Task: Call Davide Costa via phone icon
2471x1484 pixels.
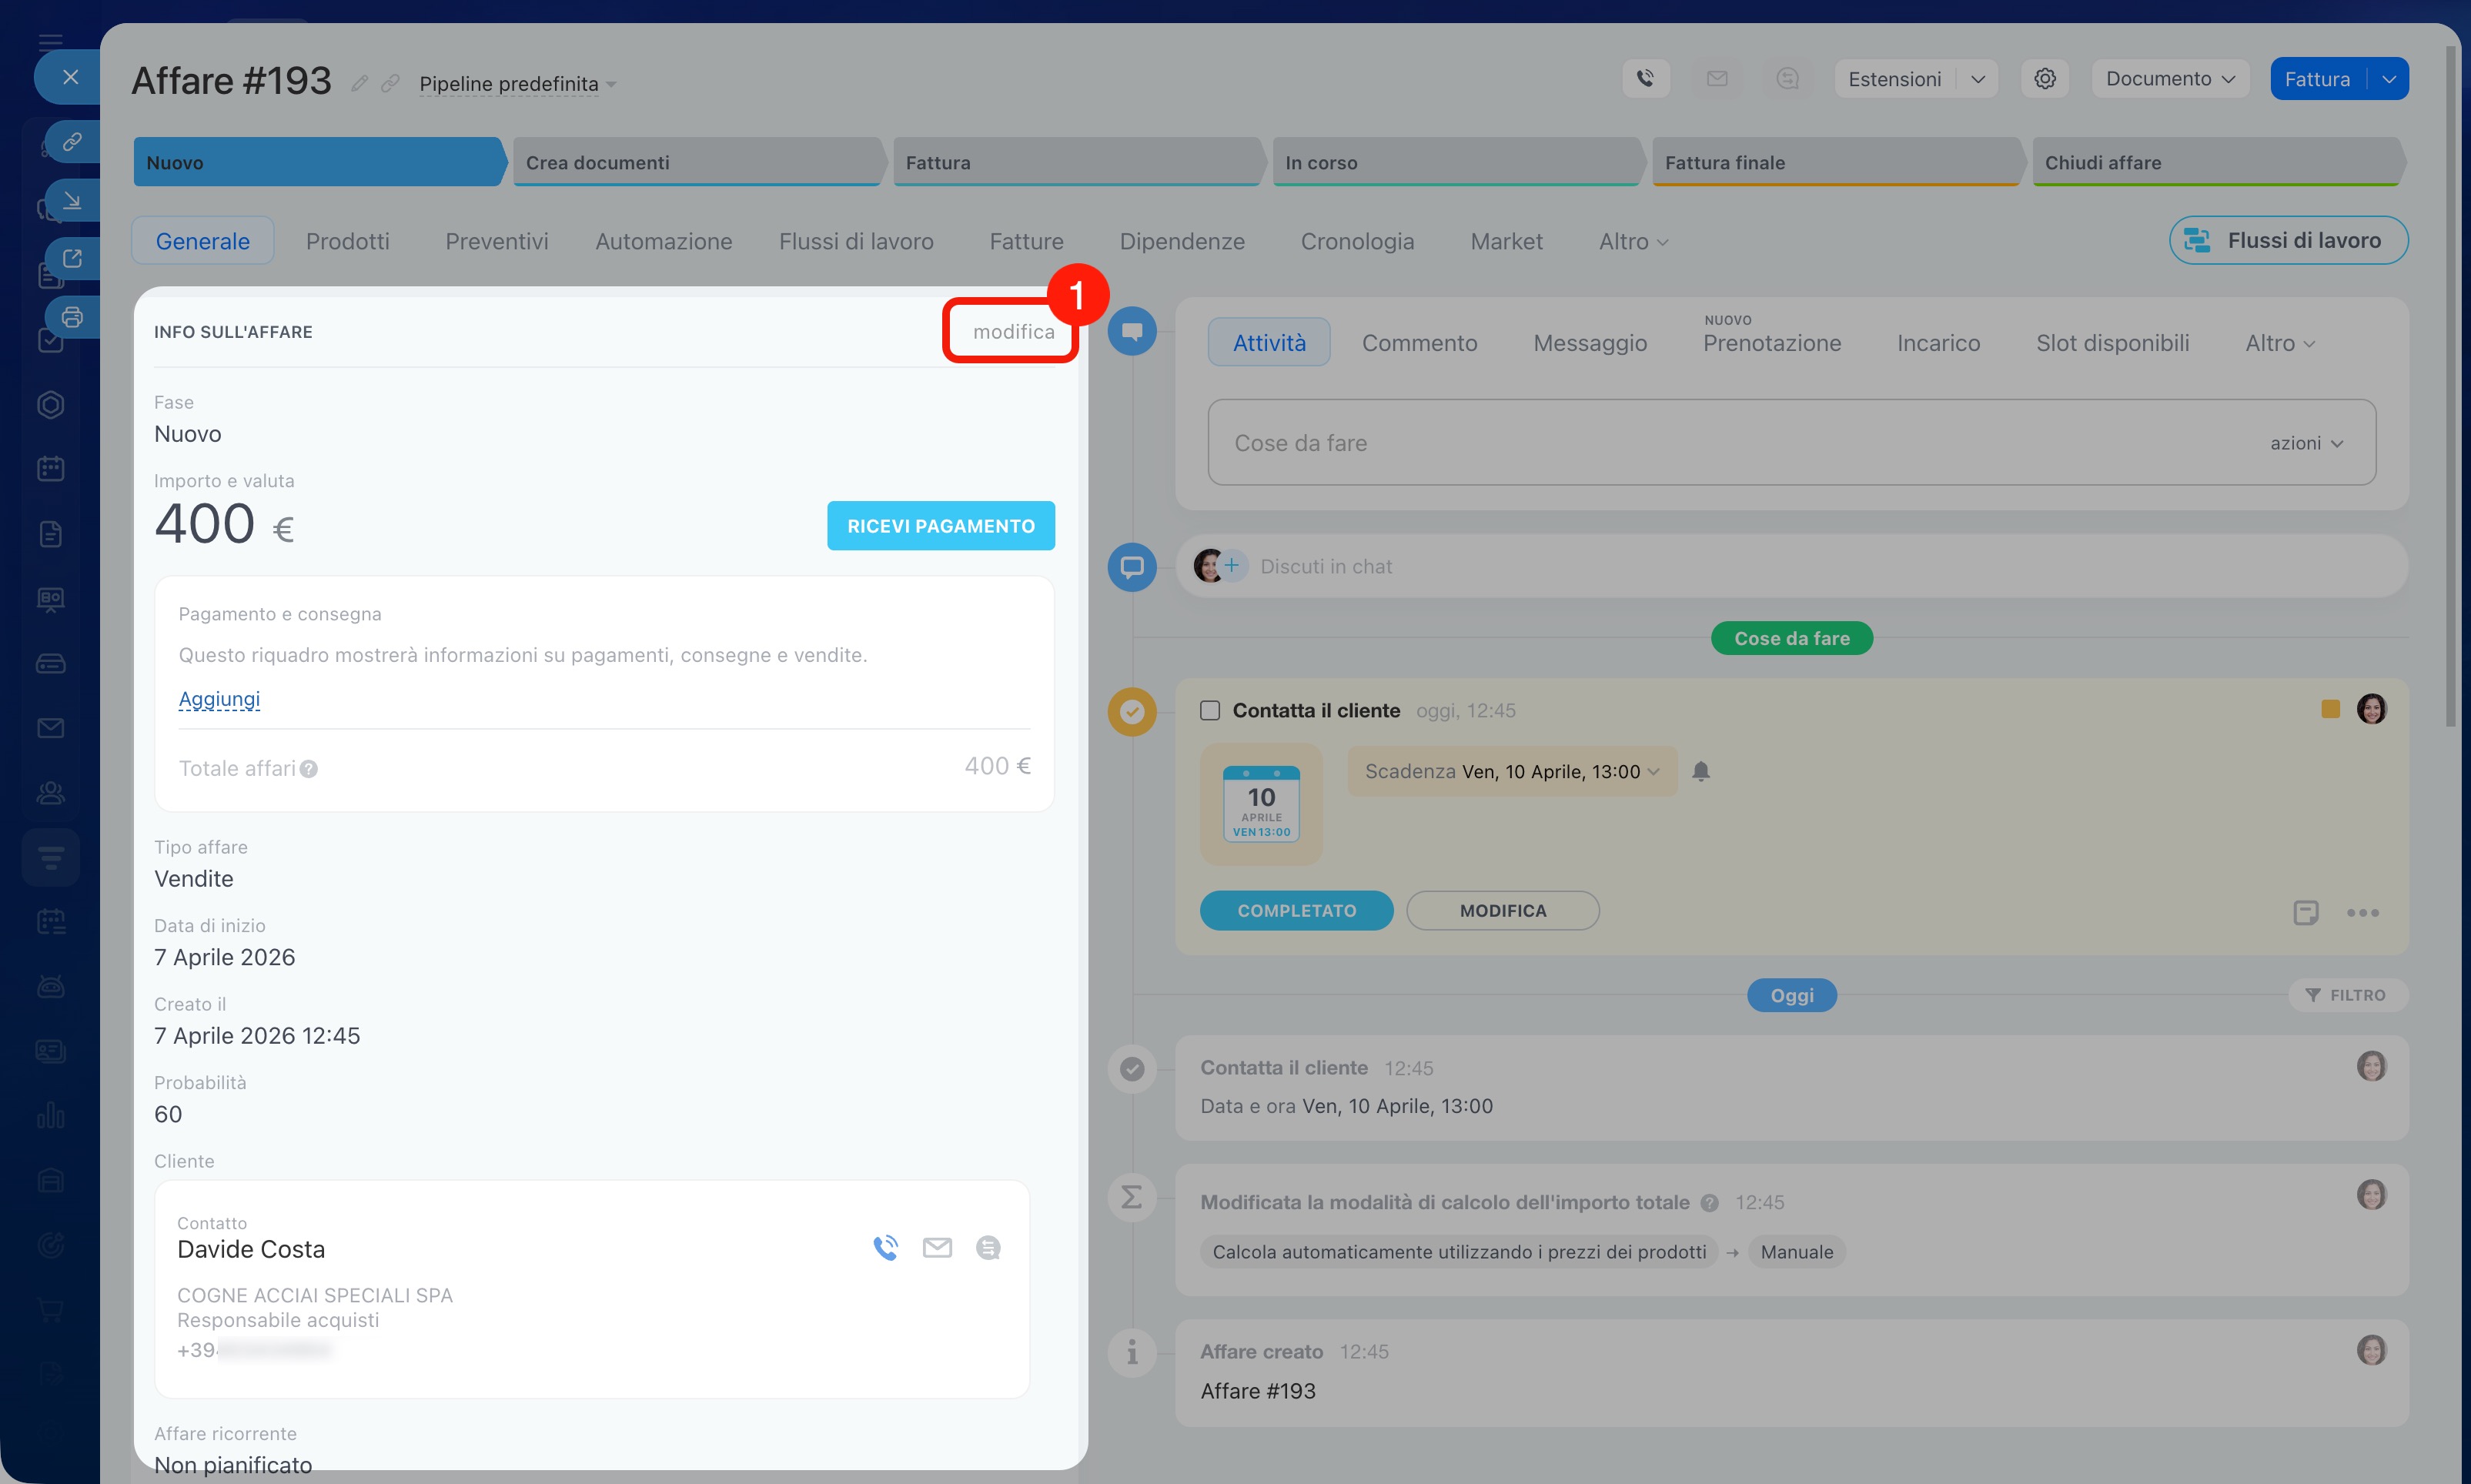Action: 885,1247
